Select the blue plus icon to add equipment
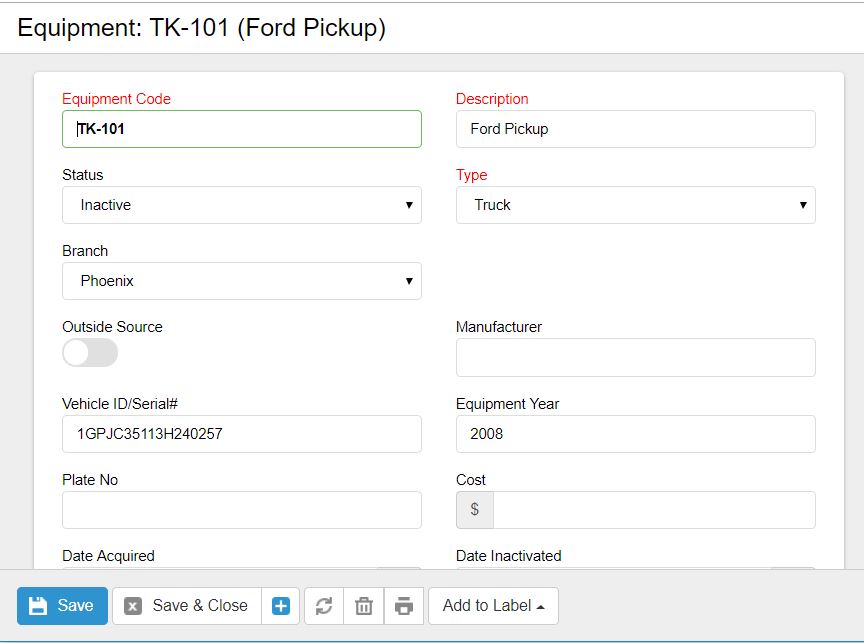Screen dimensions: 864x643 click(x=281, y=605)
